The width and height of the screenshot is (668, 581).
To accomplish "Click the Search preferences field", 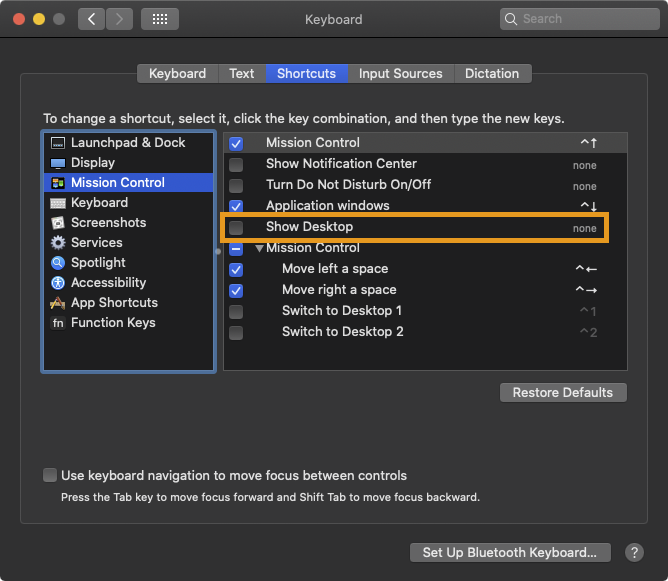I will click(x=579, y=19).
